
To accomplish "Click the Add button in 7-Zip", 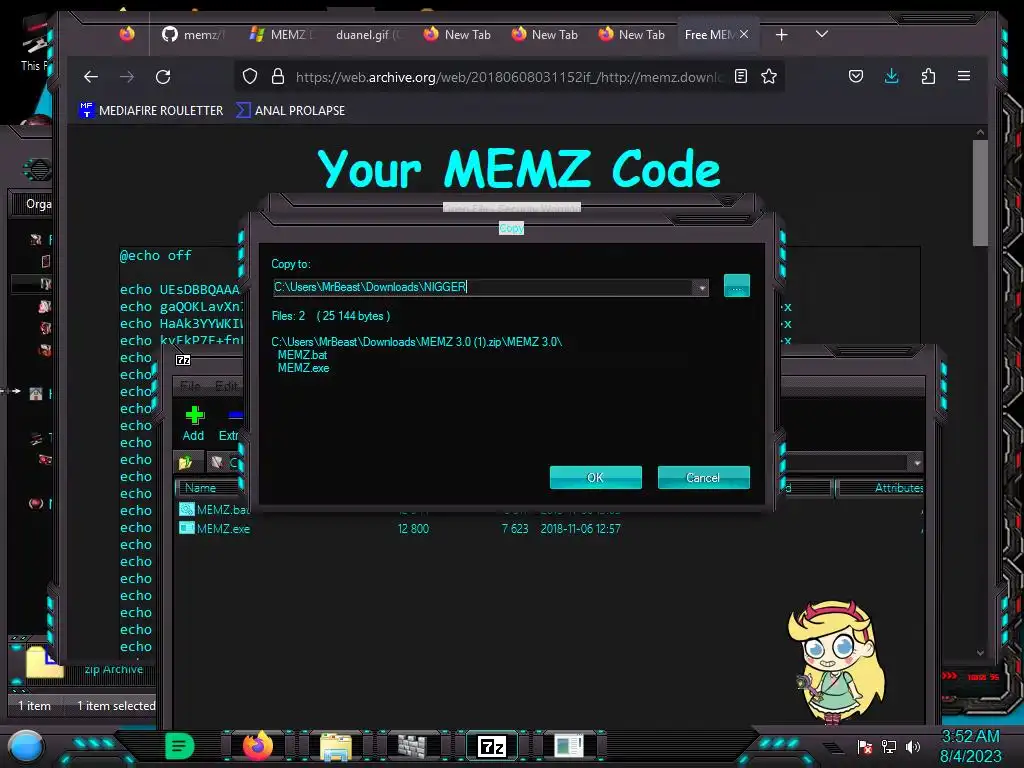I will point(194,423).
